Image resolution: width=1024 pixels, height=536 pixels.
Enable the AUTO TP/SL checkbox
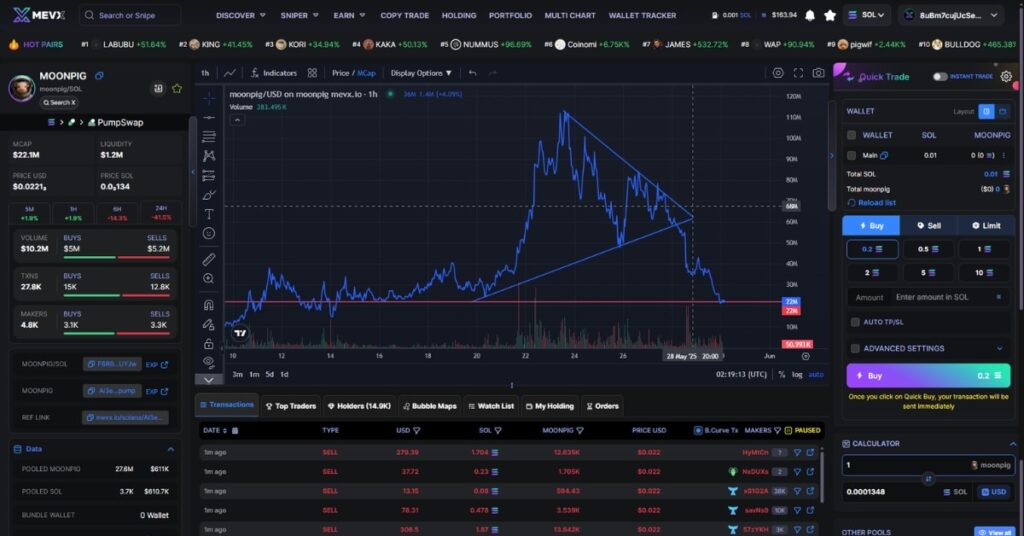point(855,322)
